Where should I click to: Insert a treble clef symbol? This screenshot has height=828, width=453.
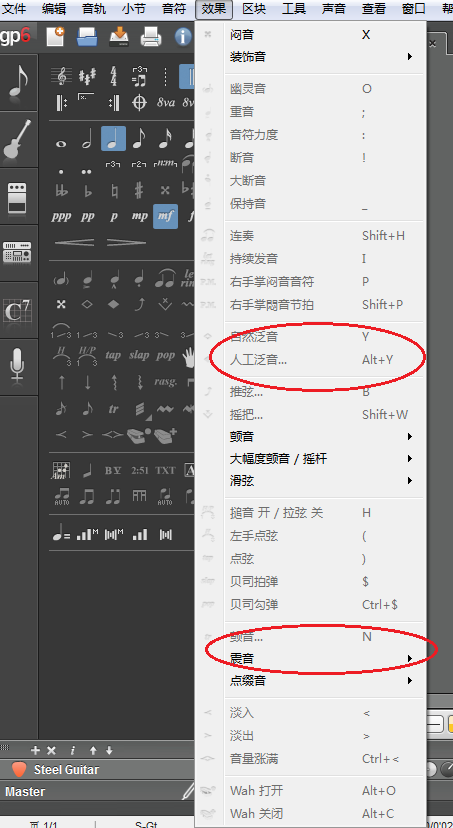click(x=61, y=76)
